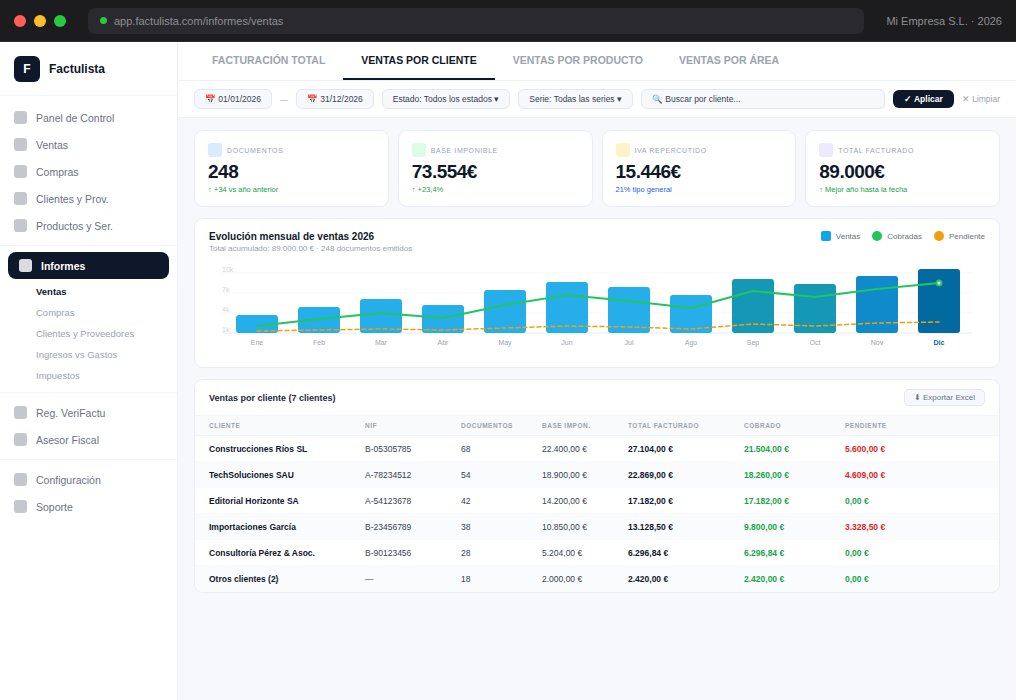
Task: Click the site secure indicator in address bar
Action: [x=103, y=21]
